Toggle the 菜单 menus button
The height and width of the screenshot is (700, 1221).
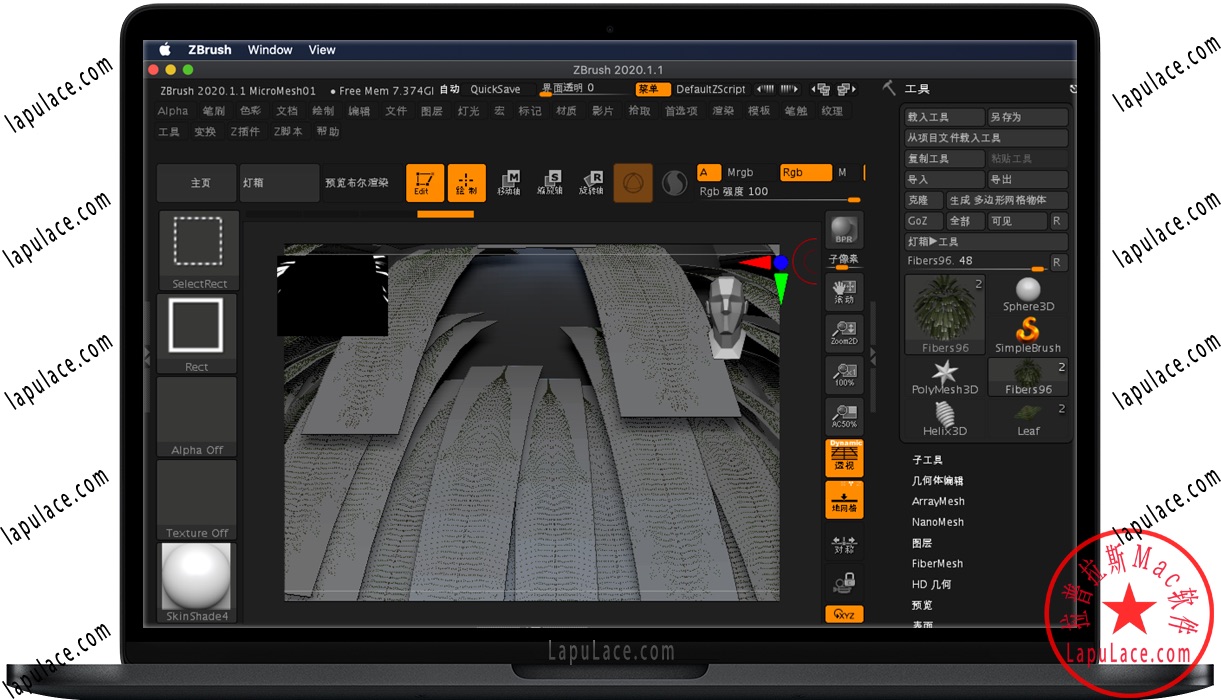pos(653,89)
